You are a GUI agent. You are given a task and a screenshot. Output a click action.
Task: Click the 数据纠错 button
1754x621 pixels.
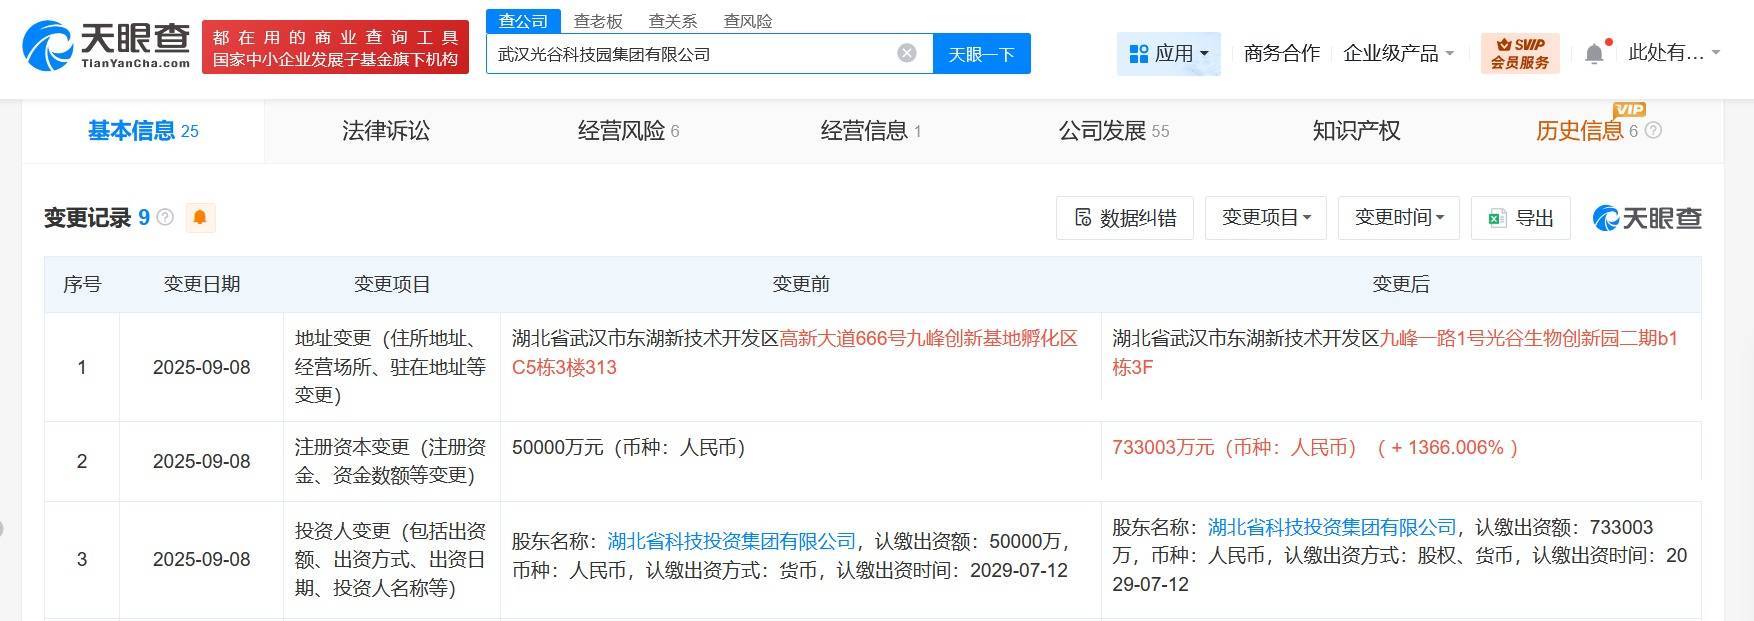(x=1125, y=217)
